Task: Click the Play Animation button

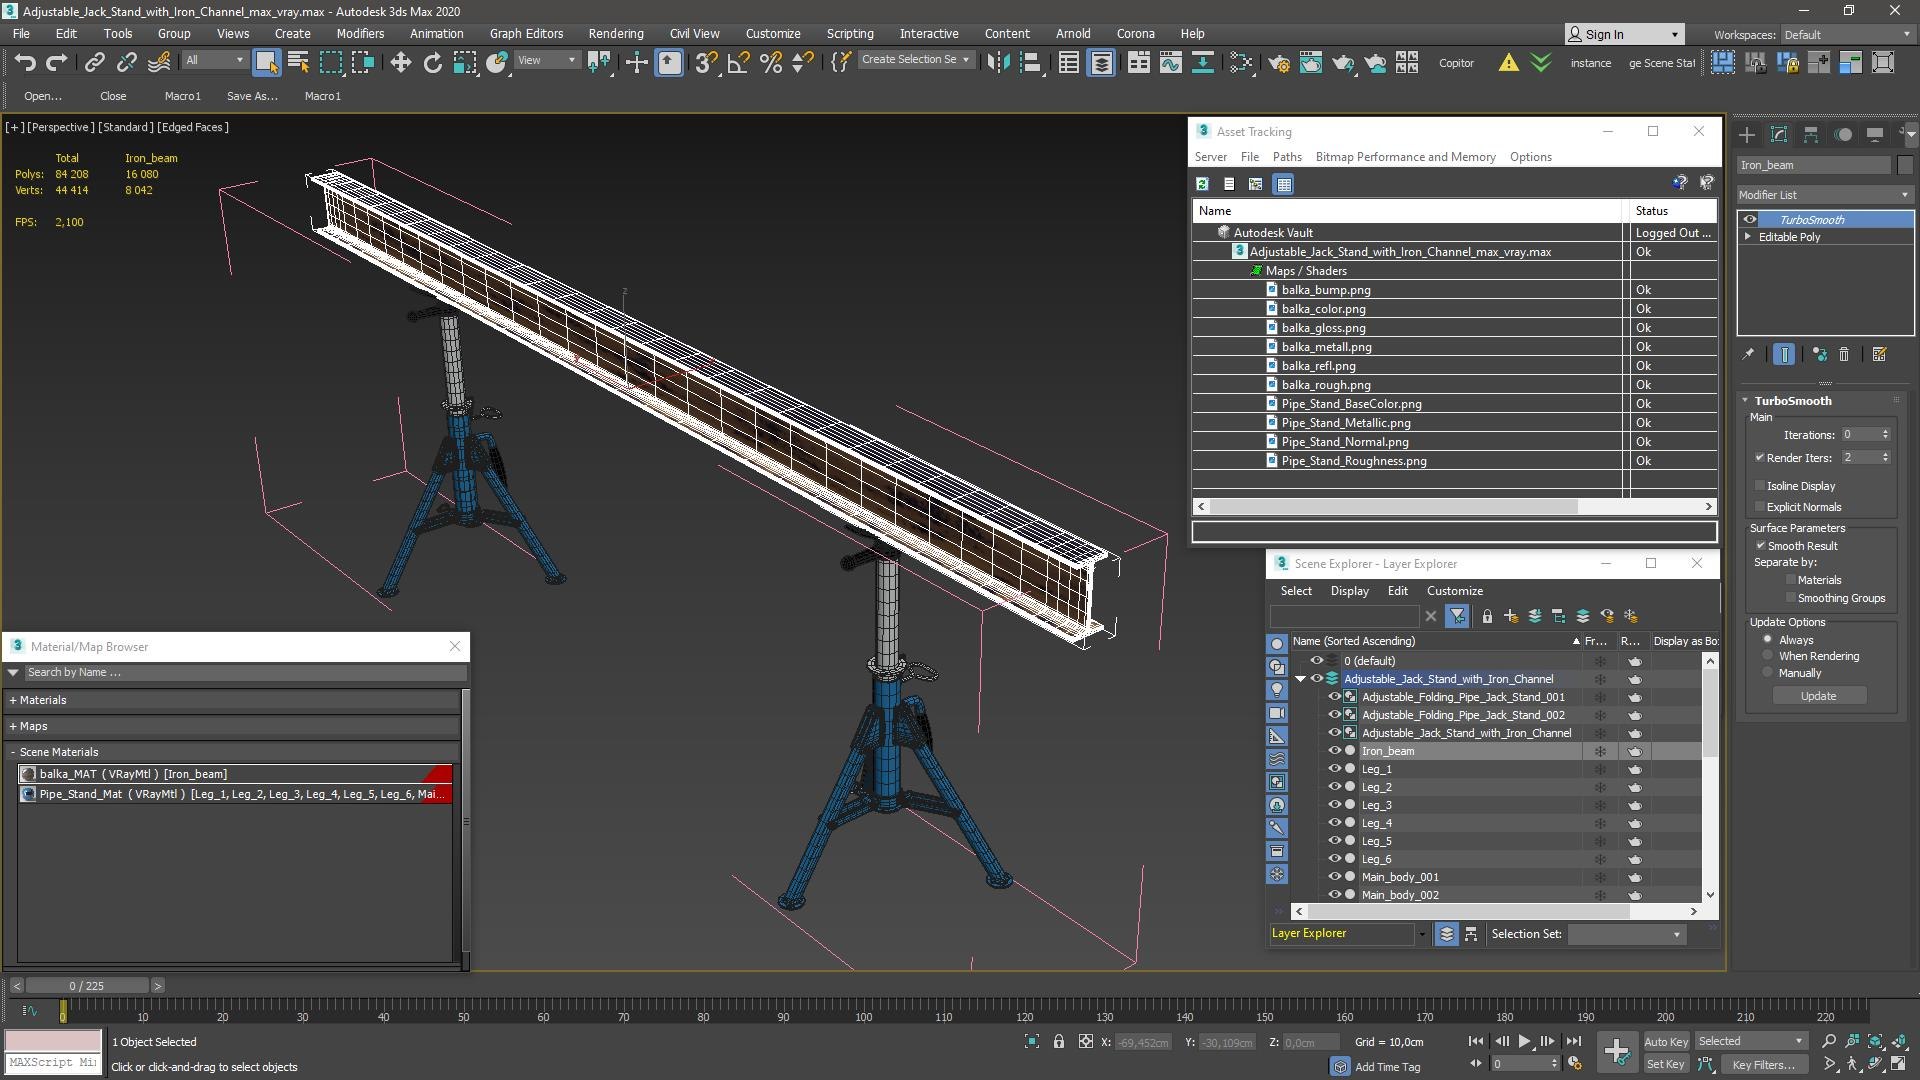Action: 1524,1041
